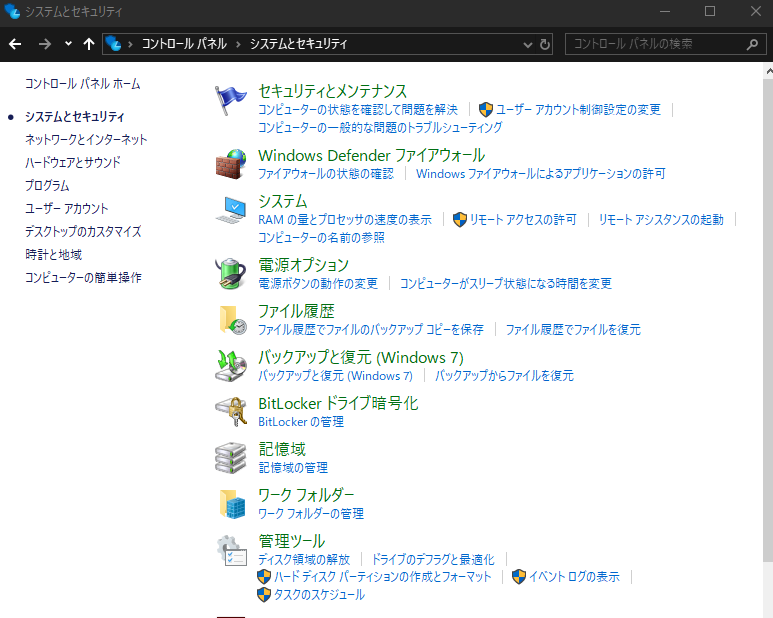Open ワーク フォルダーの管理 link

tap(311, 514)
